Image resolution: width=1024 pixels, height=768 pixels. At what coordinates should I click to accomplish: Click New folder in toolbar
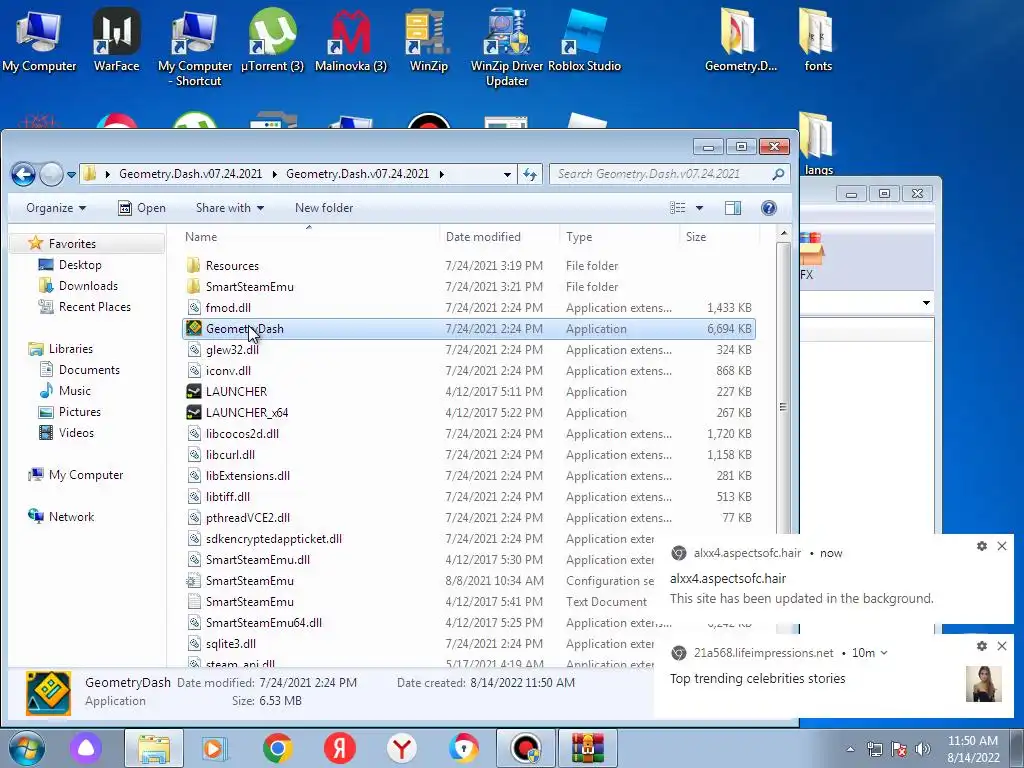tap(324, 208)
